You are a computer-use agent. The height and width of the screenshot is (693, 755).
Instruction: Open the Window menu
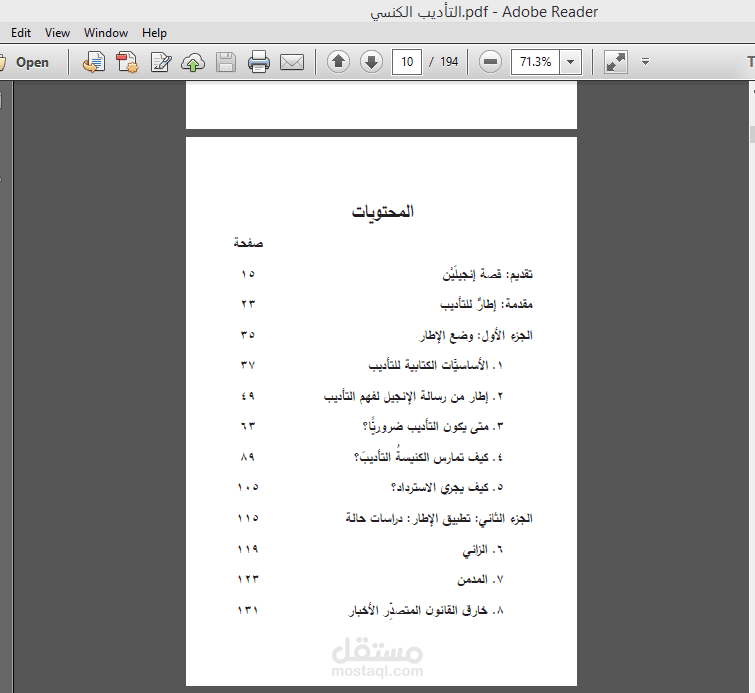[106, 33]
